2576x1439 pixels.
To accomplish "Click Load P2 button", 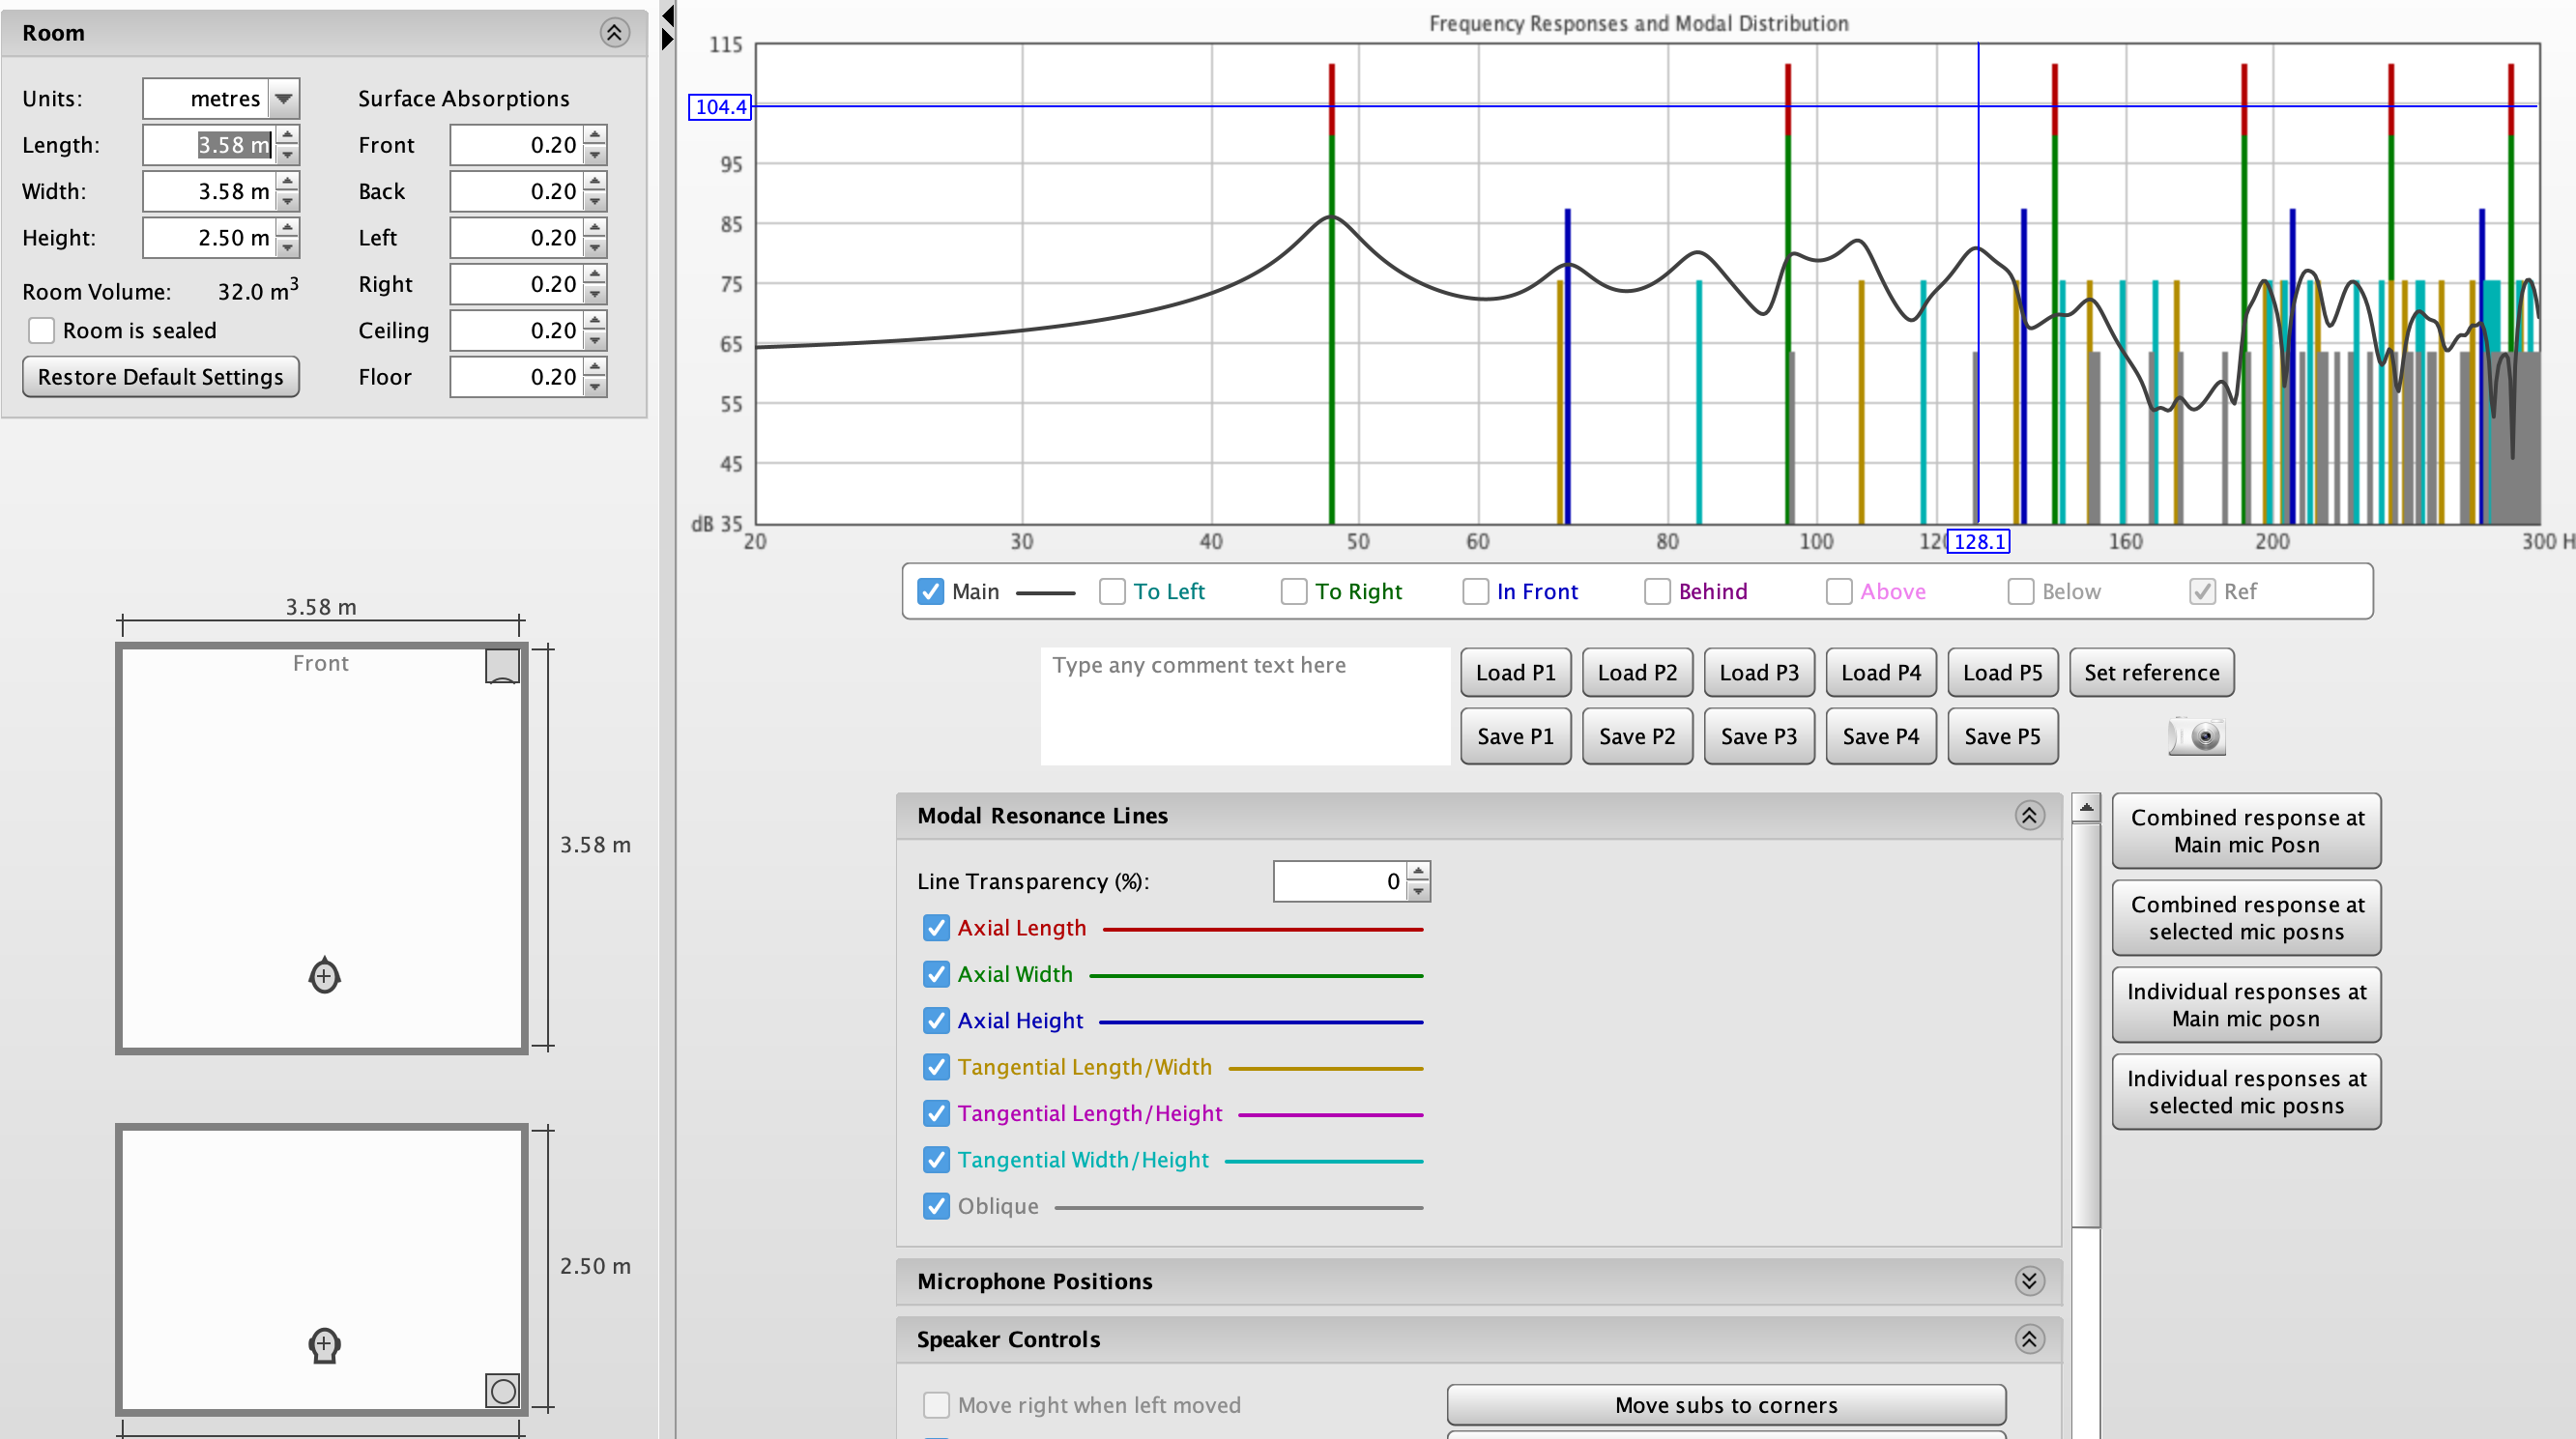I will [x=1637, y=672].
